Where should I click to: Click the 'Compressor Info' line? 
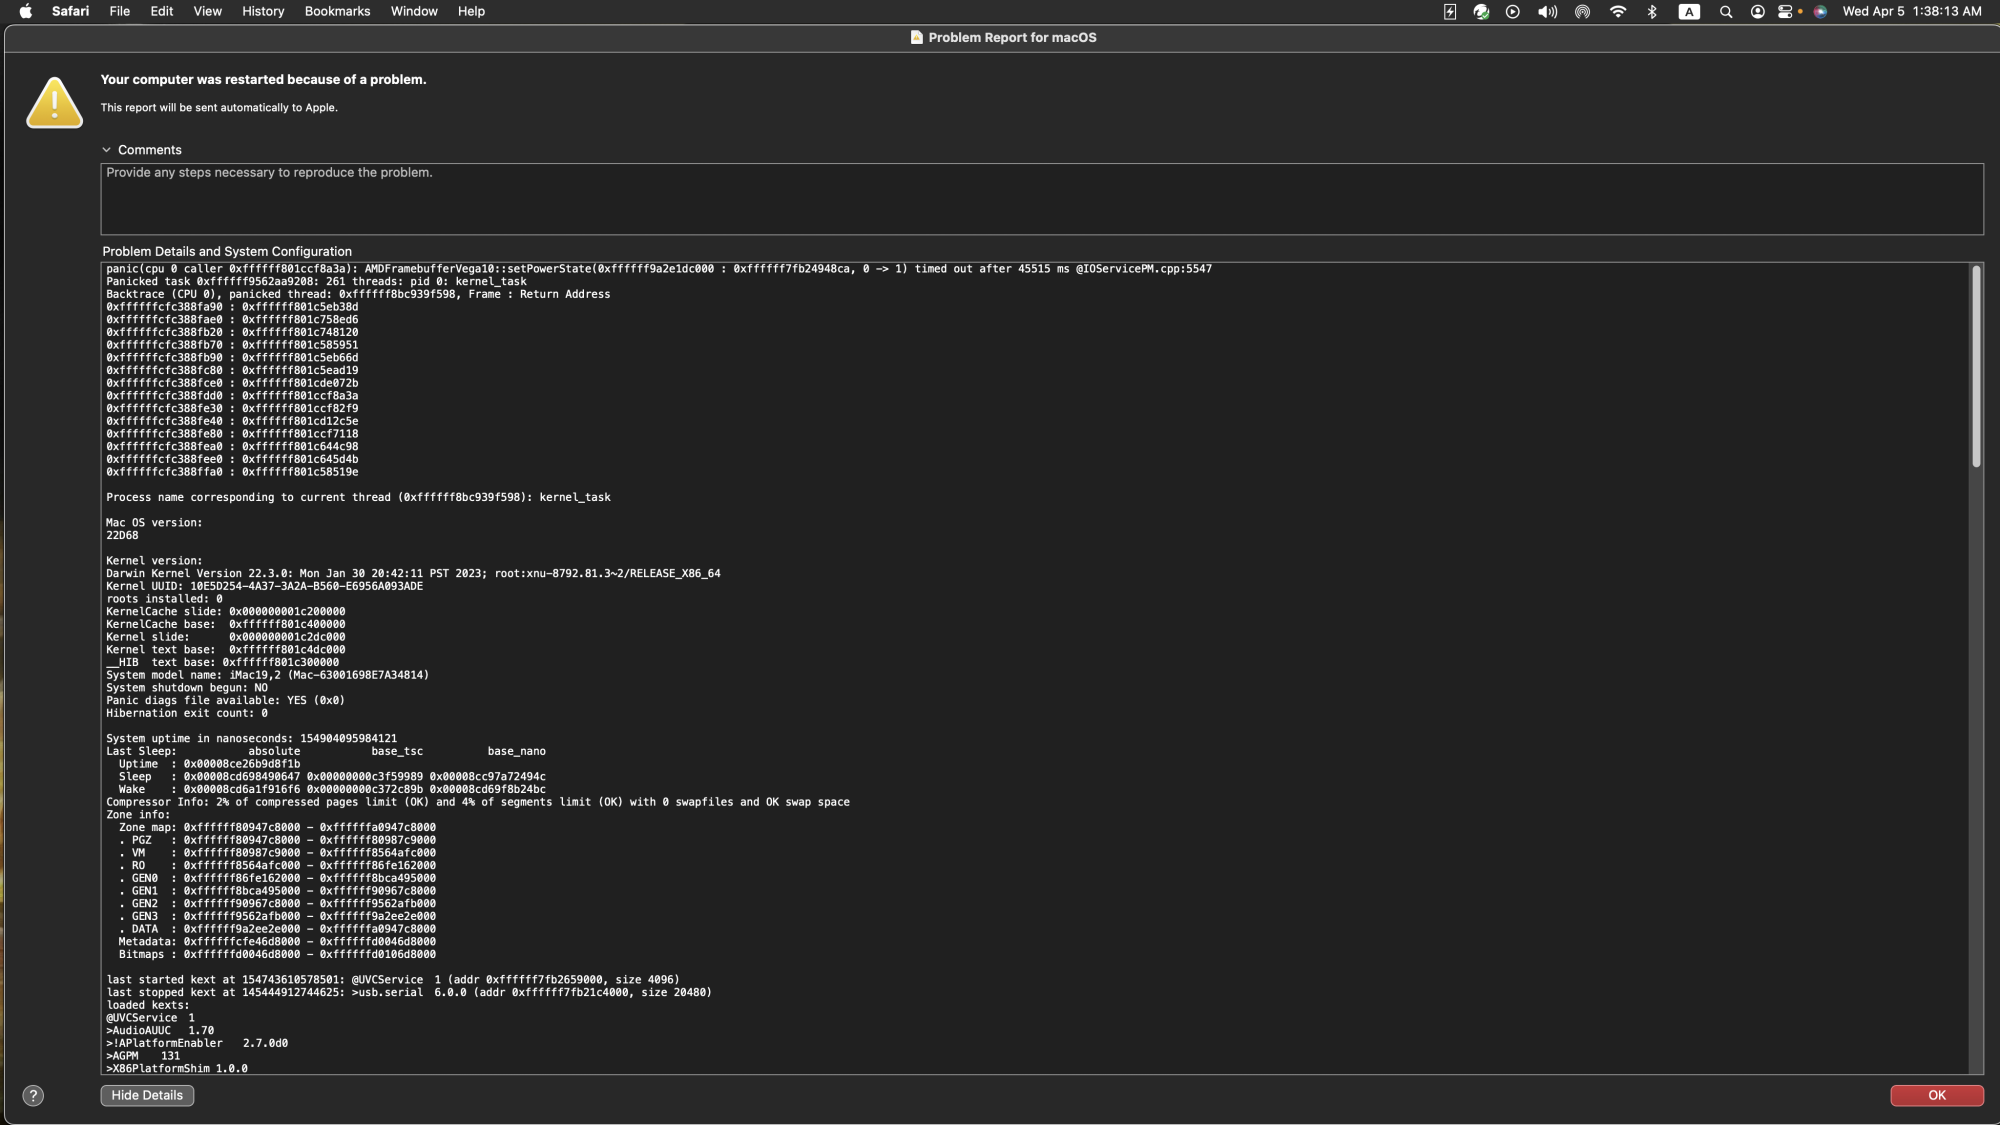pos(478,802)
